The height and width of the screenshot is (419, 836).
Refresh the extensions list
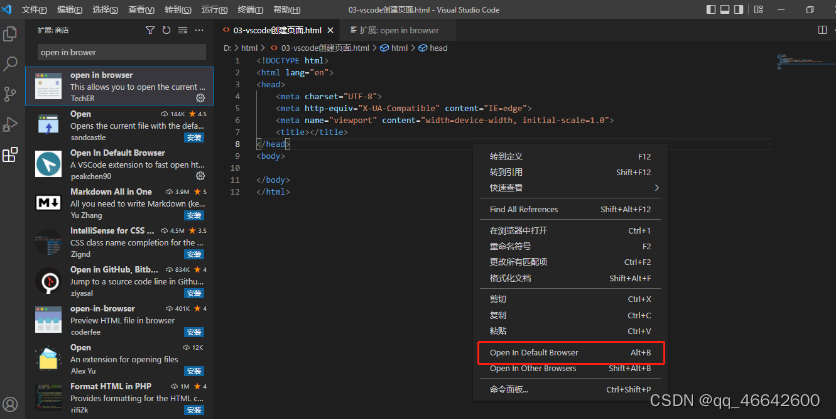(x=166, y=30)
